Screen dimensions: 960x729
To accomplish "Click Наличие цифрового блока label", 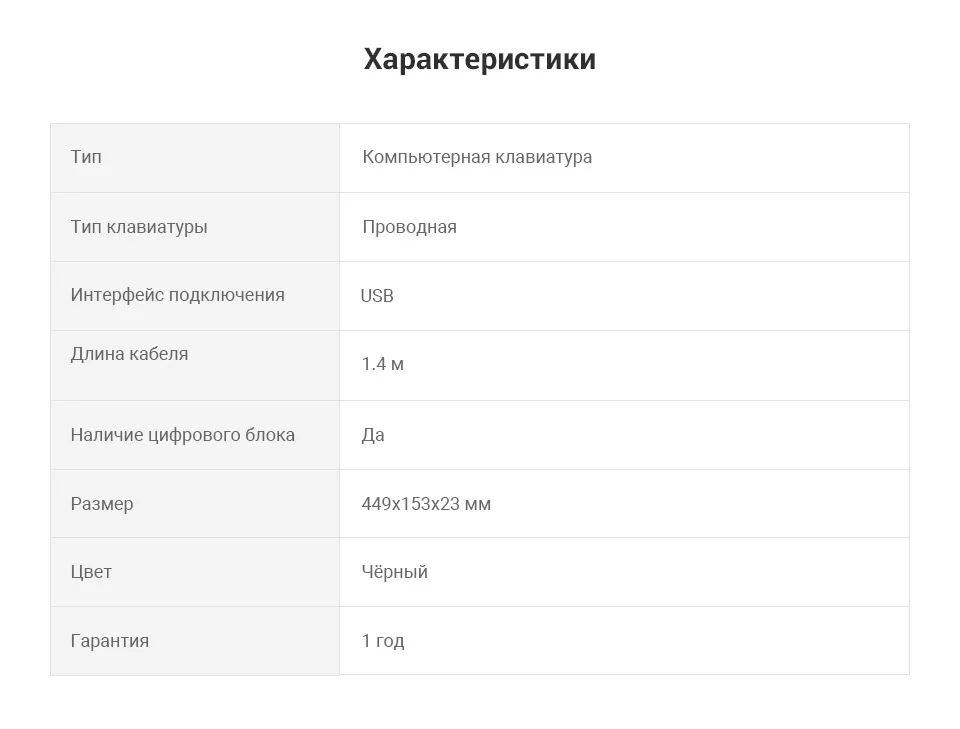I will pos(182,435).
